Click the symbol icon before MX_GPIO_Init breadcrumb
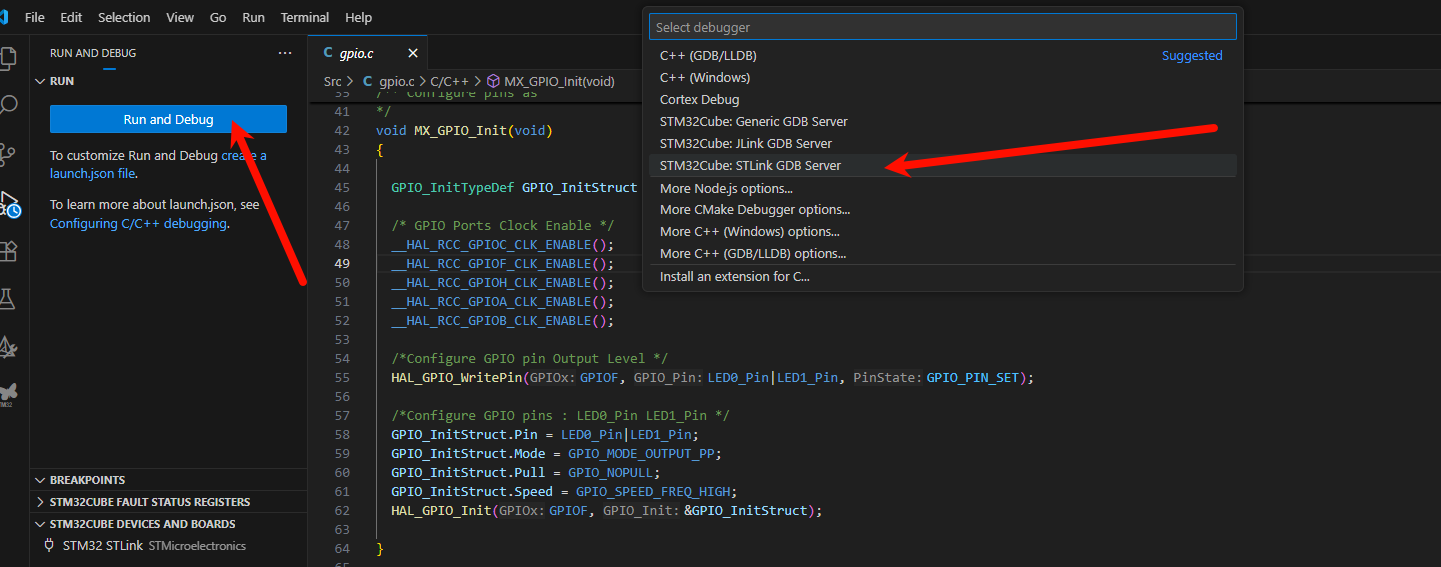This screenshot has width=1441, height=567. point(493,81)
